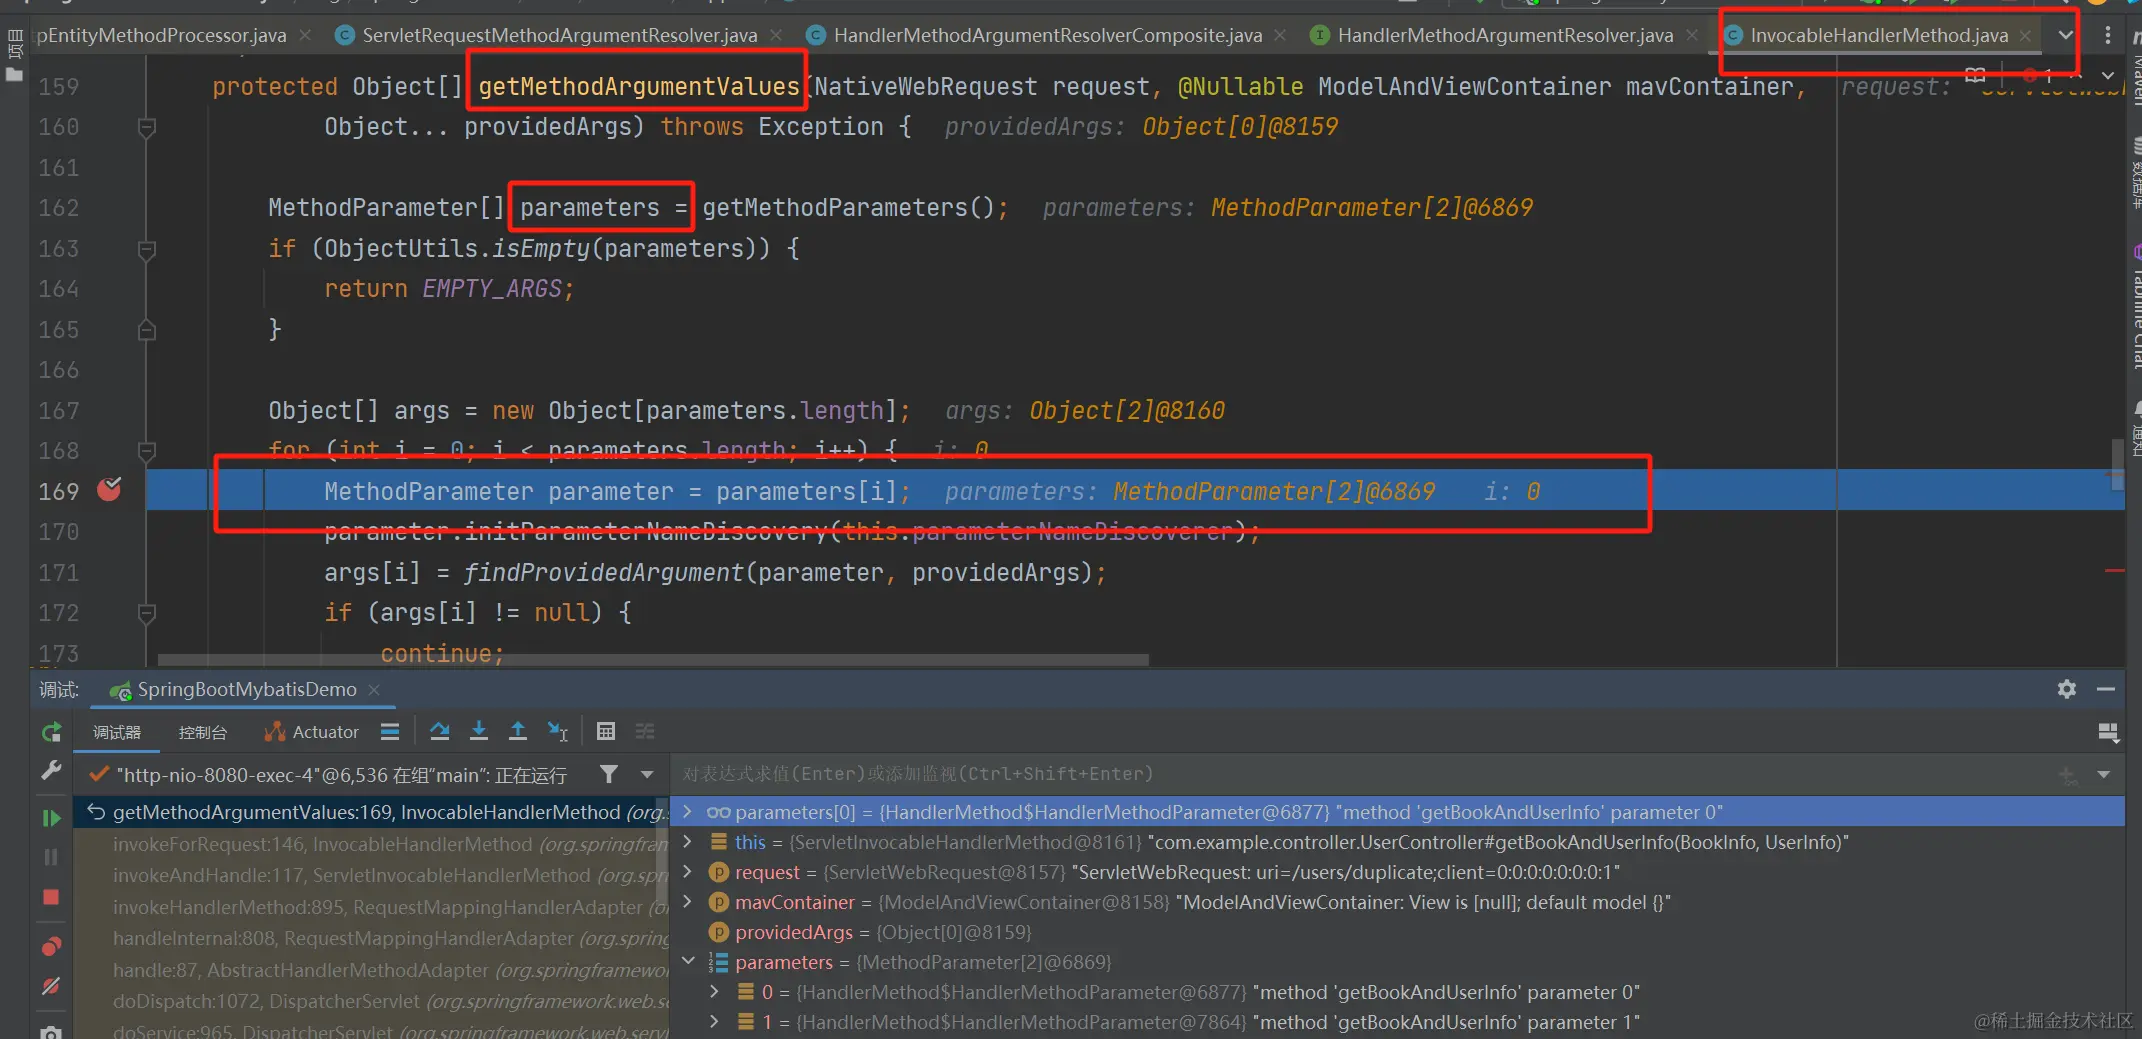Open debugger wrench settings
This screenshot has height=1039, width=2142.
click(51, 770)
